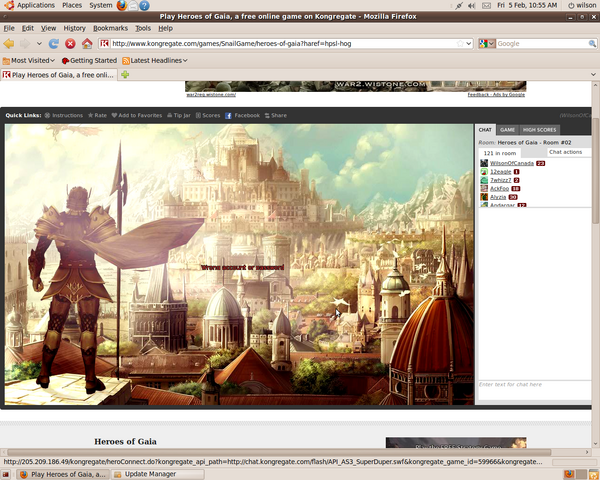Viewport: 600px width, 480px height.
Task: Open WilsonOfCanada user profile link
Action: click(512, 163)
